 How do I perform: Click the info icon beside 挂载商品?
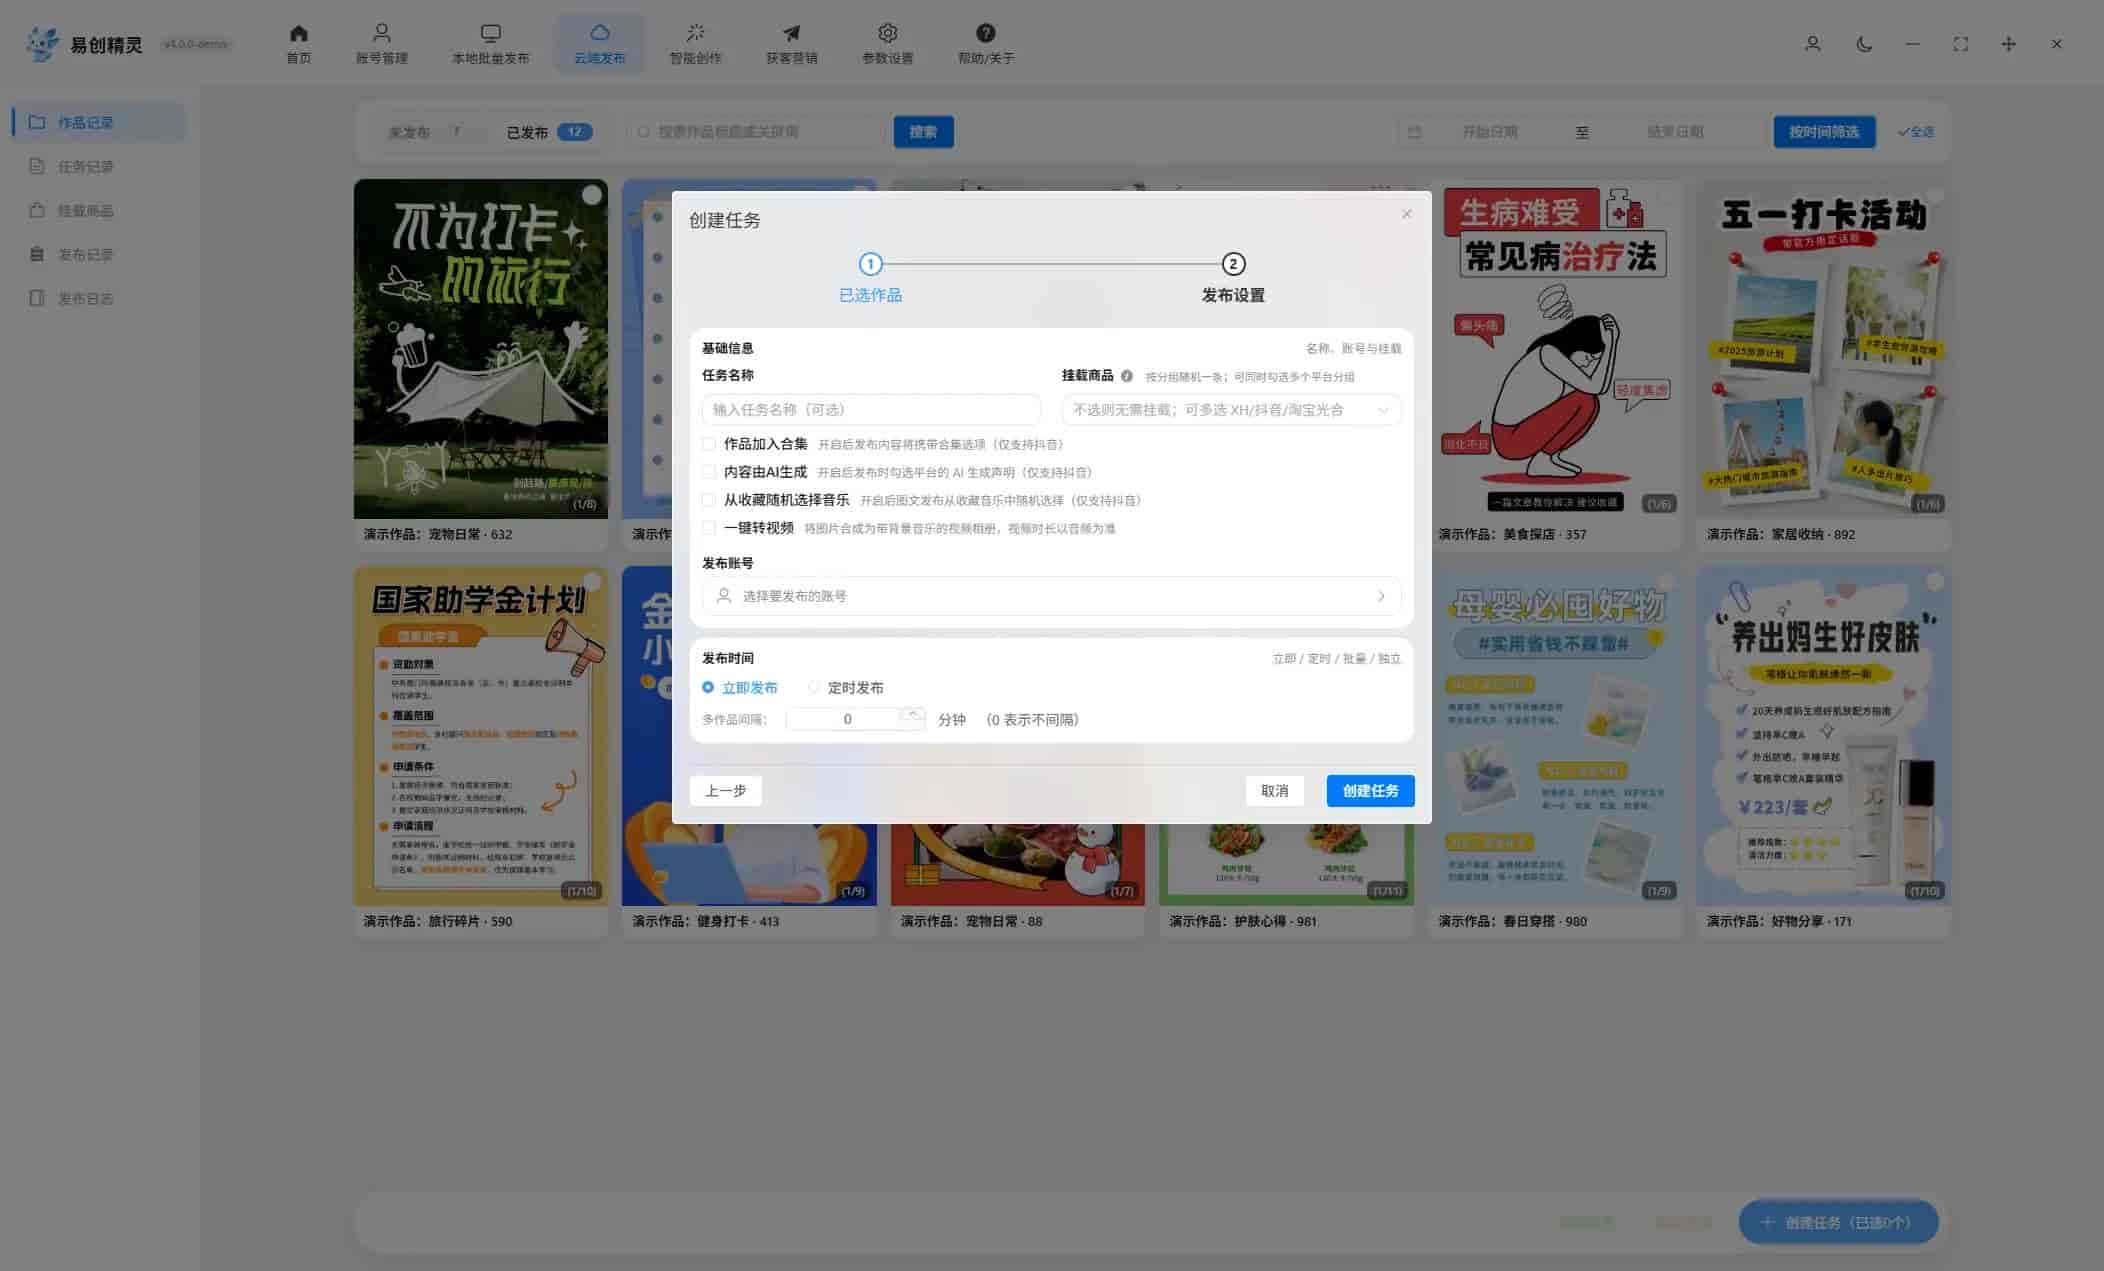[x=1127, y=376]
